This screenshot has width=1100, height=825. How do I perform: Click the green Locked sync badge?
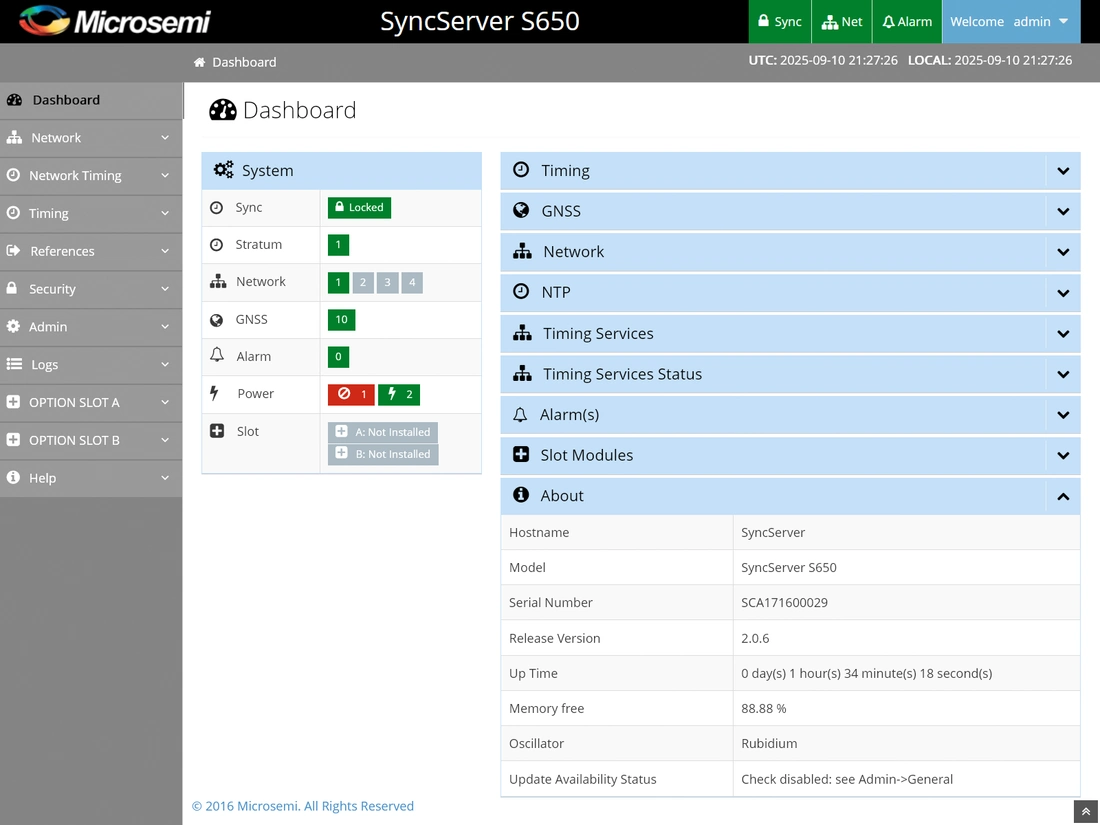click(x=359, y=208)
